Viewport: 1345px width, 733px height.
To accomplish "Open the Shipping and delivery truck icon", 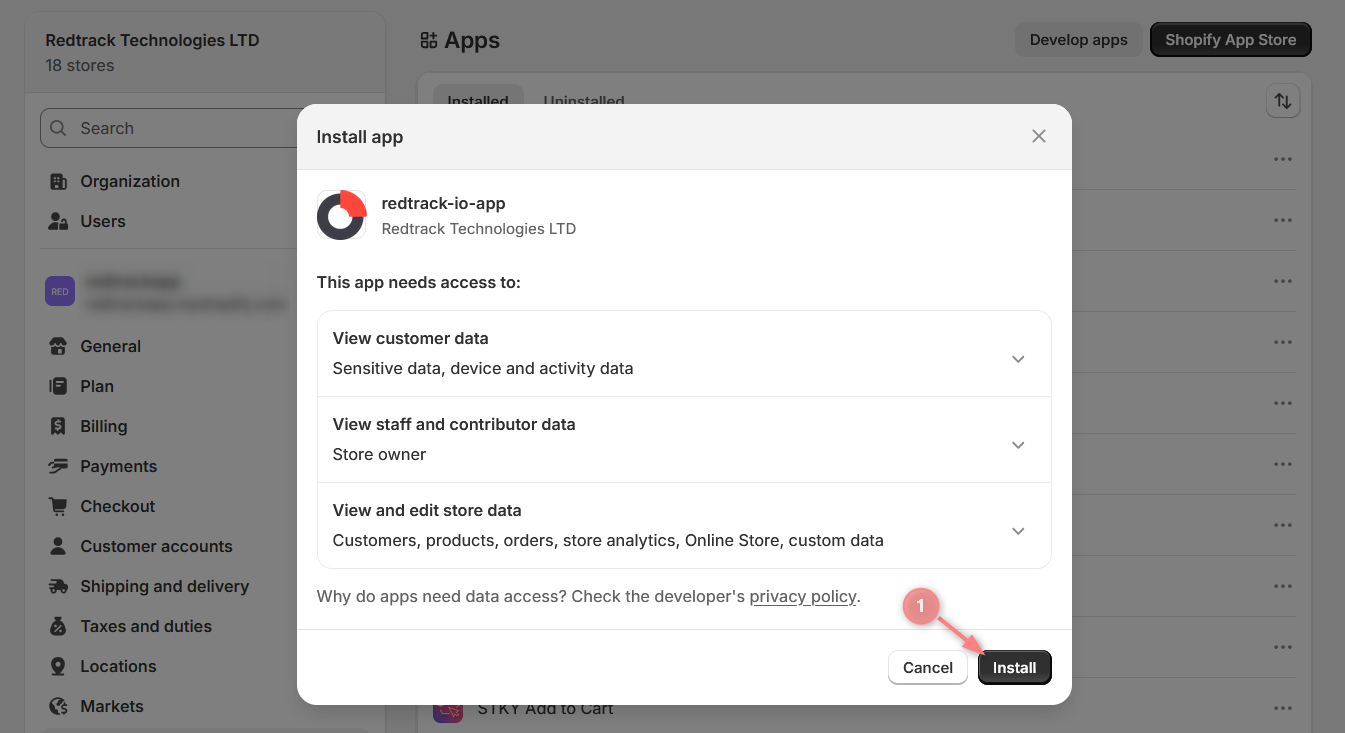I will click(59, 587).
